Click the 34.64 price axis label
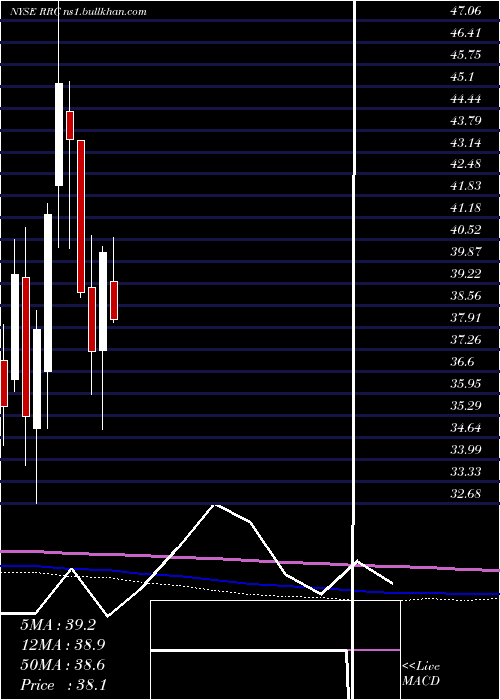Screen dimensions: 500x700 click(466, 428)
